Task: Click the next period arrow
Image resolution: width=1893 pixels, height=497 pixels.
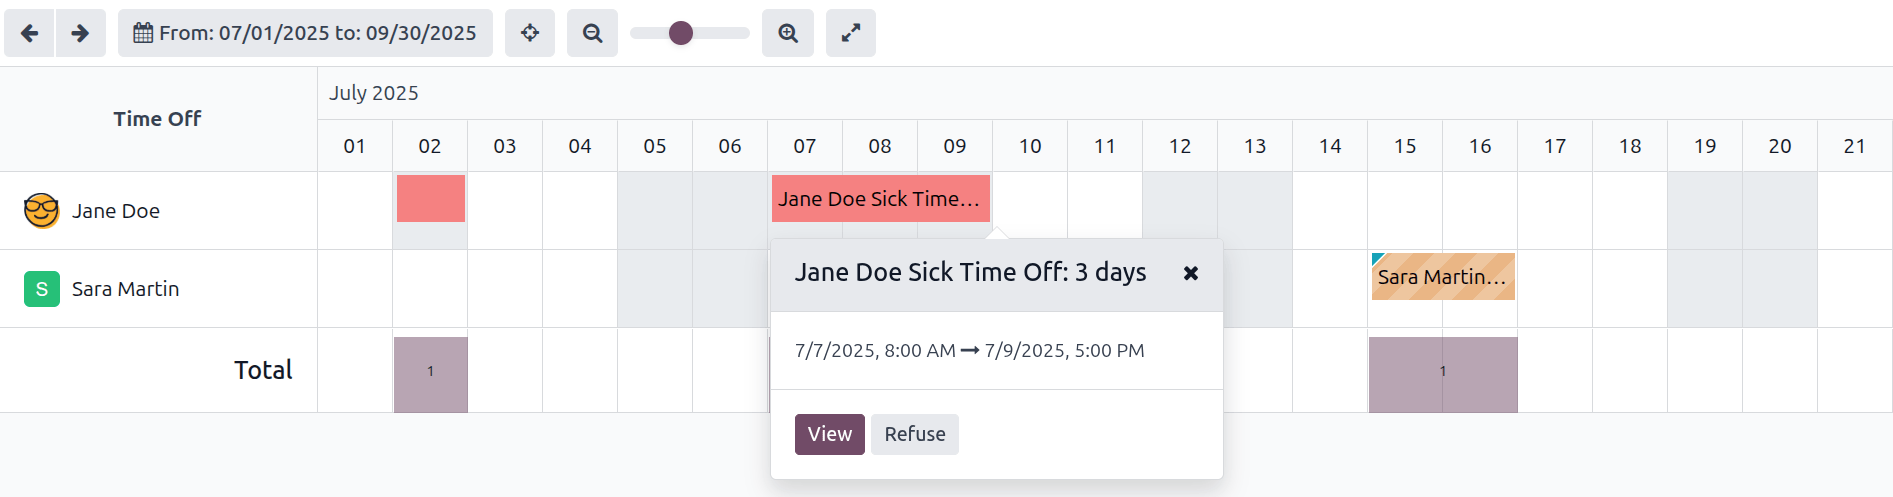Action: 81,33
